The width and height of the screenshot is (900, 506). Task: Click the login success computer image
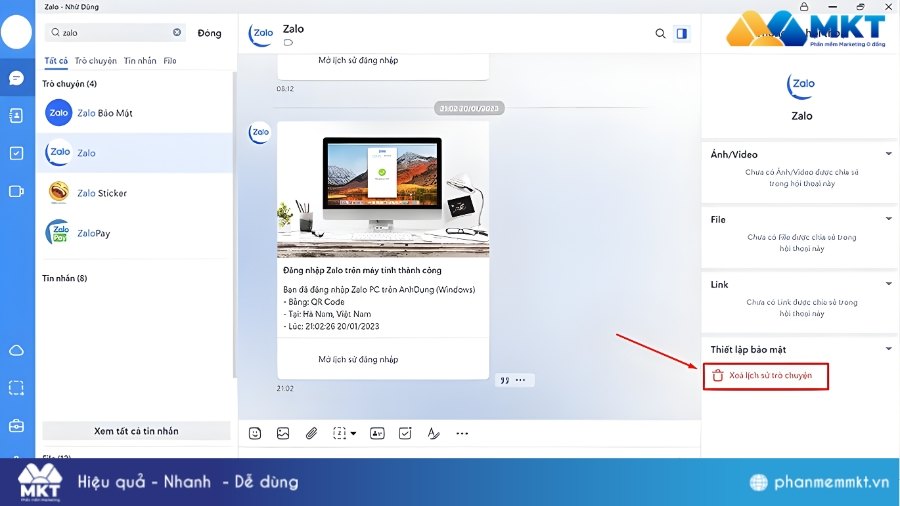[383, 189]
